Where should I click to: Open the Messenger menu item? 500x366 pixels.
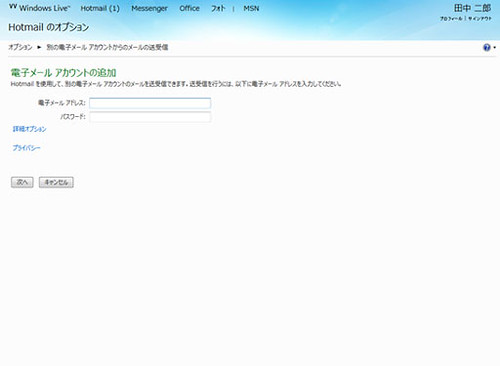149,8
